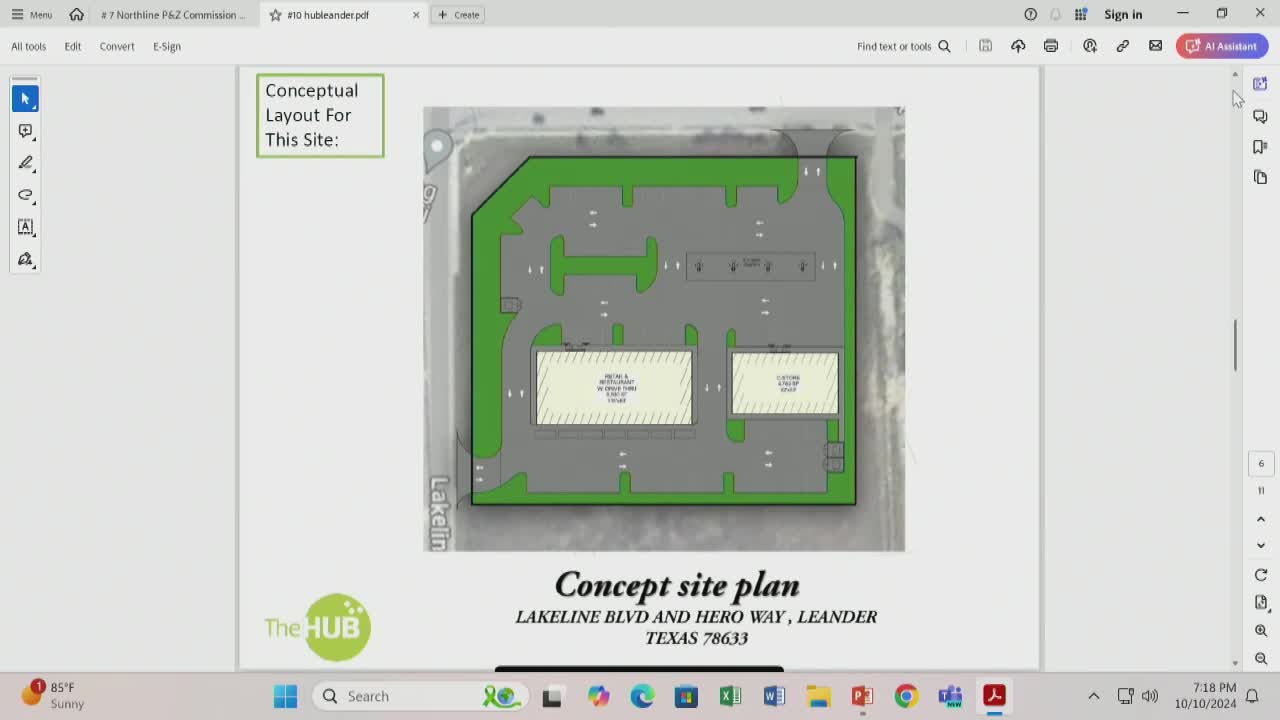Open PowerPoint from taskbar
Viewport: 1280px width, 720px height.
click(862, 696)
